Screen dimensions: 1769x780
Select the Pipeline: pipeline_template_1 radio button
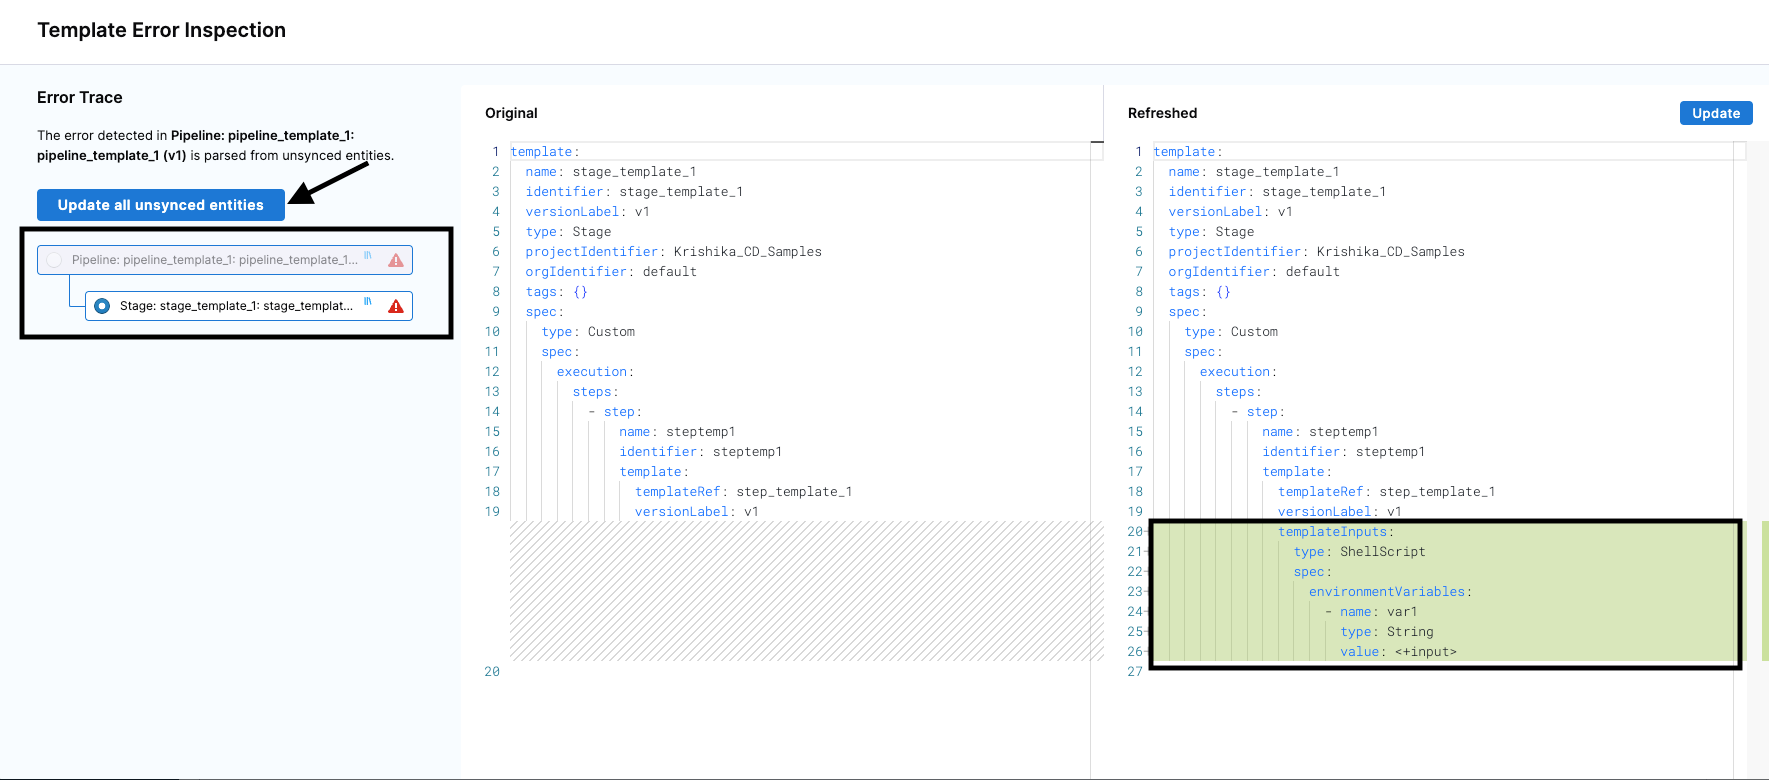coord(55,260)
